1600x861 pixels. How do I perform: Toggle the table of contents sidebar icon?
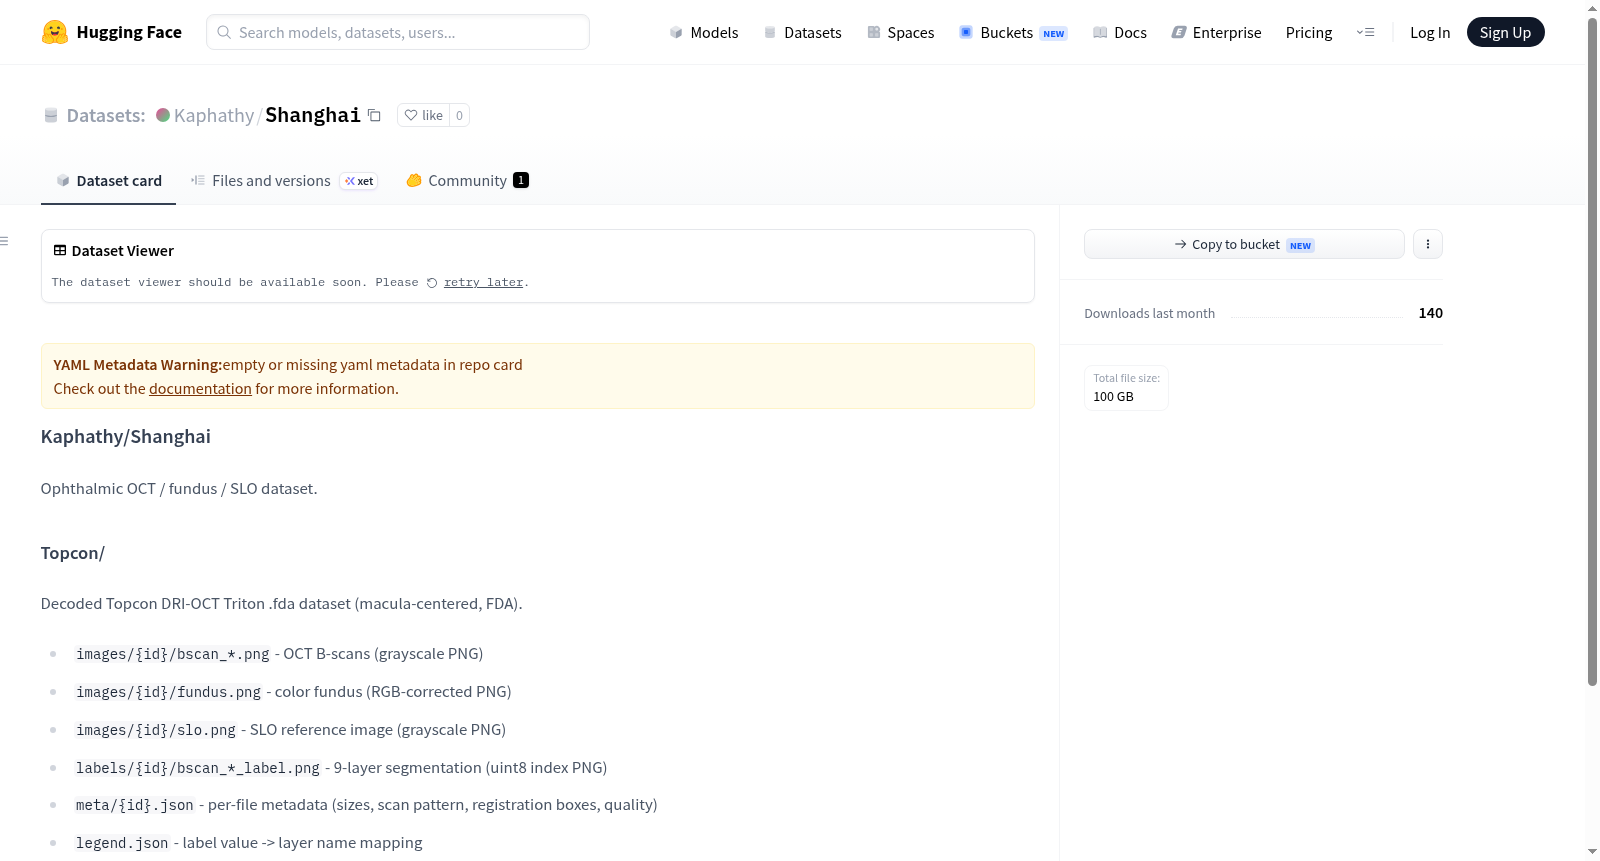4,241
